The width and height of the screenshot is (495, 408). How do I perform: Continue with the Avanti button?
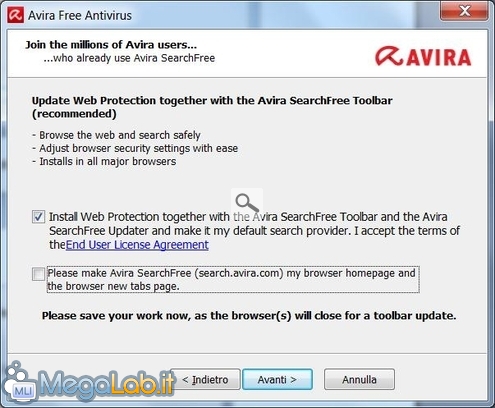click(277, 379)
